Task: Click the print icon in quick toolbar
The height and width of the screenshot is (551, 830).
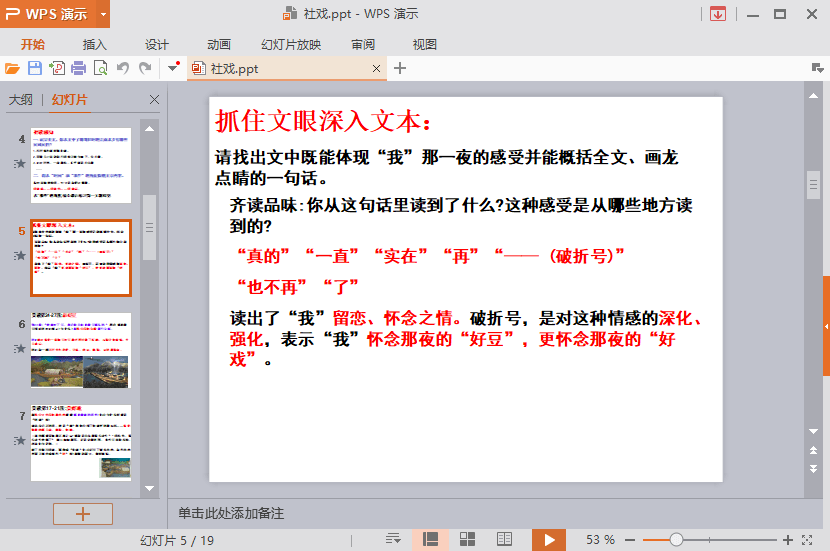Action: pos(78,68)
